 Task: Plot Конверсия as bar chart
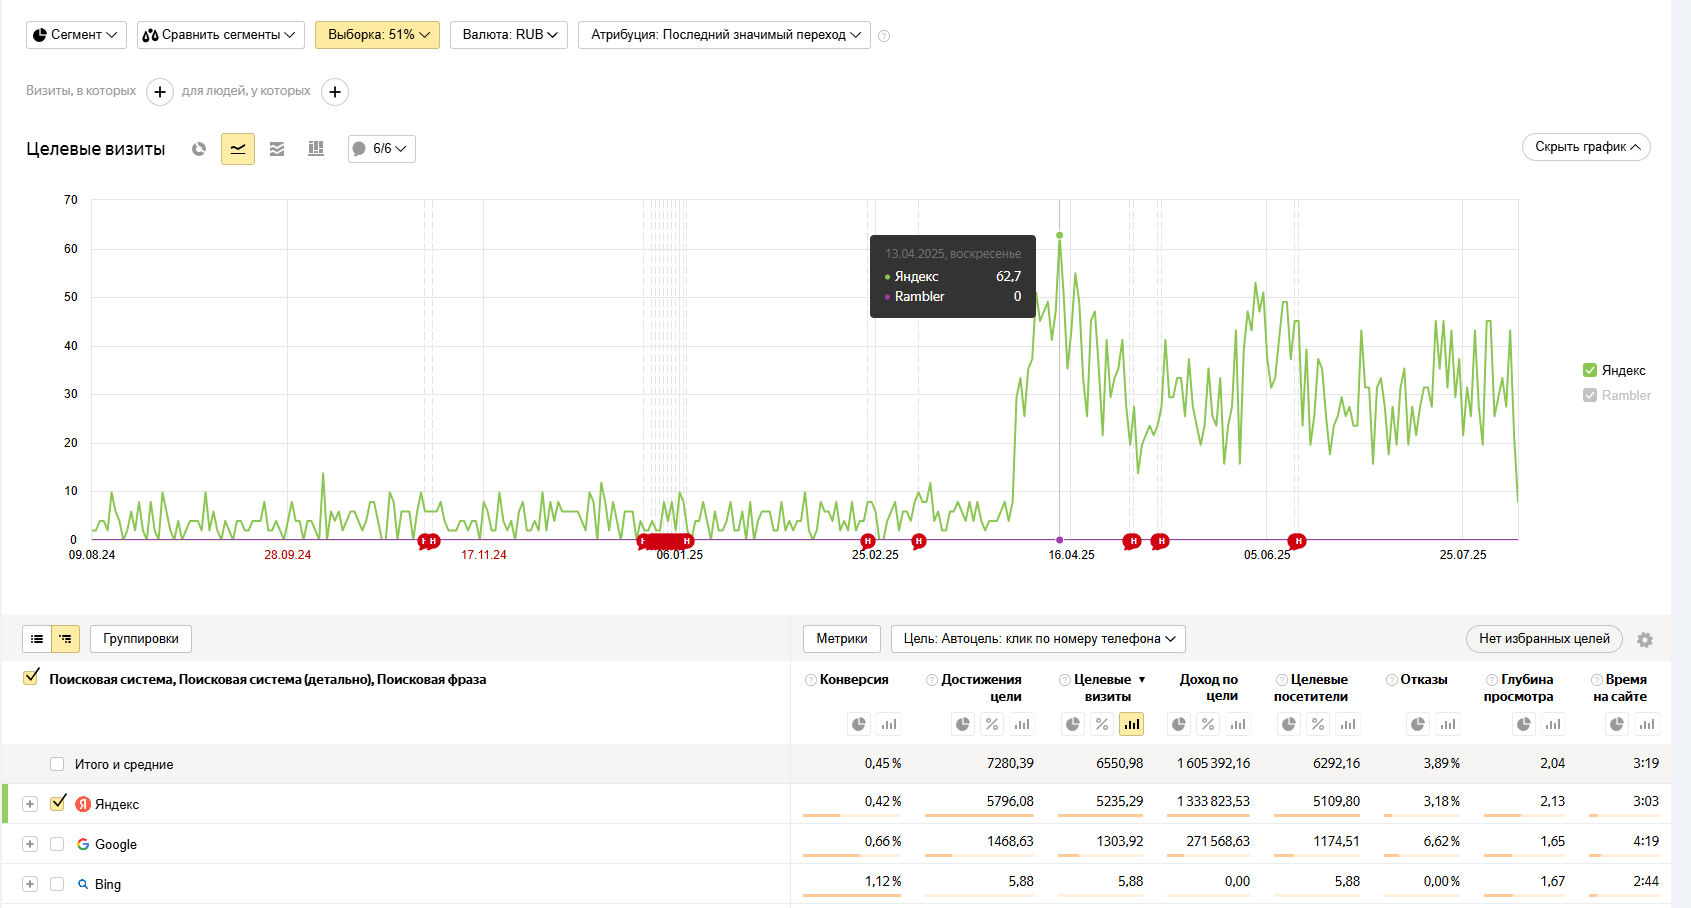point(889,724)
